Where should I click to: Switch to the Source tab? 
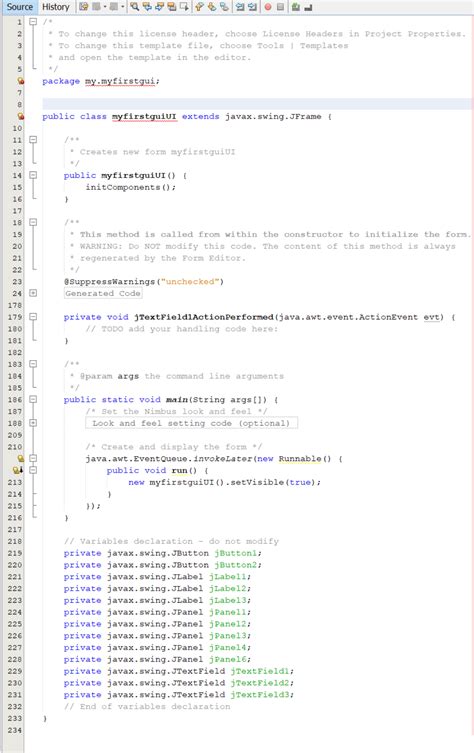point(19,7)
